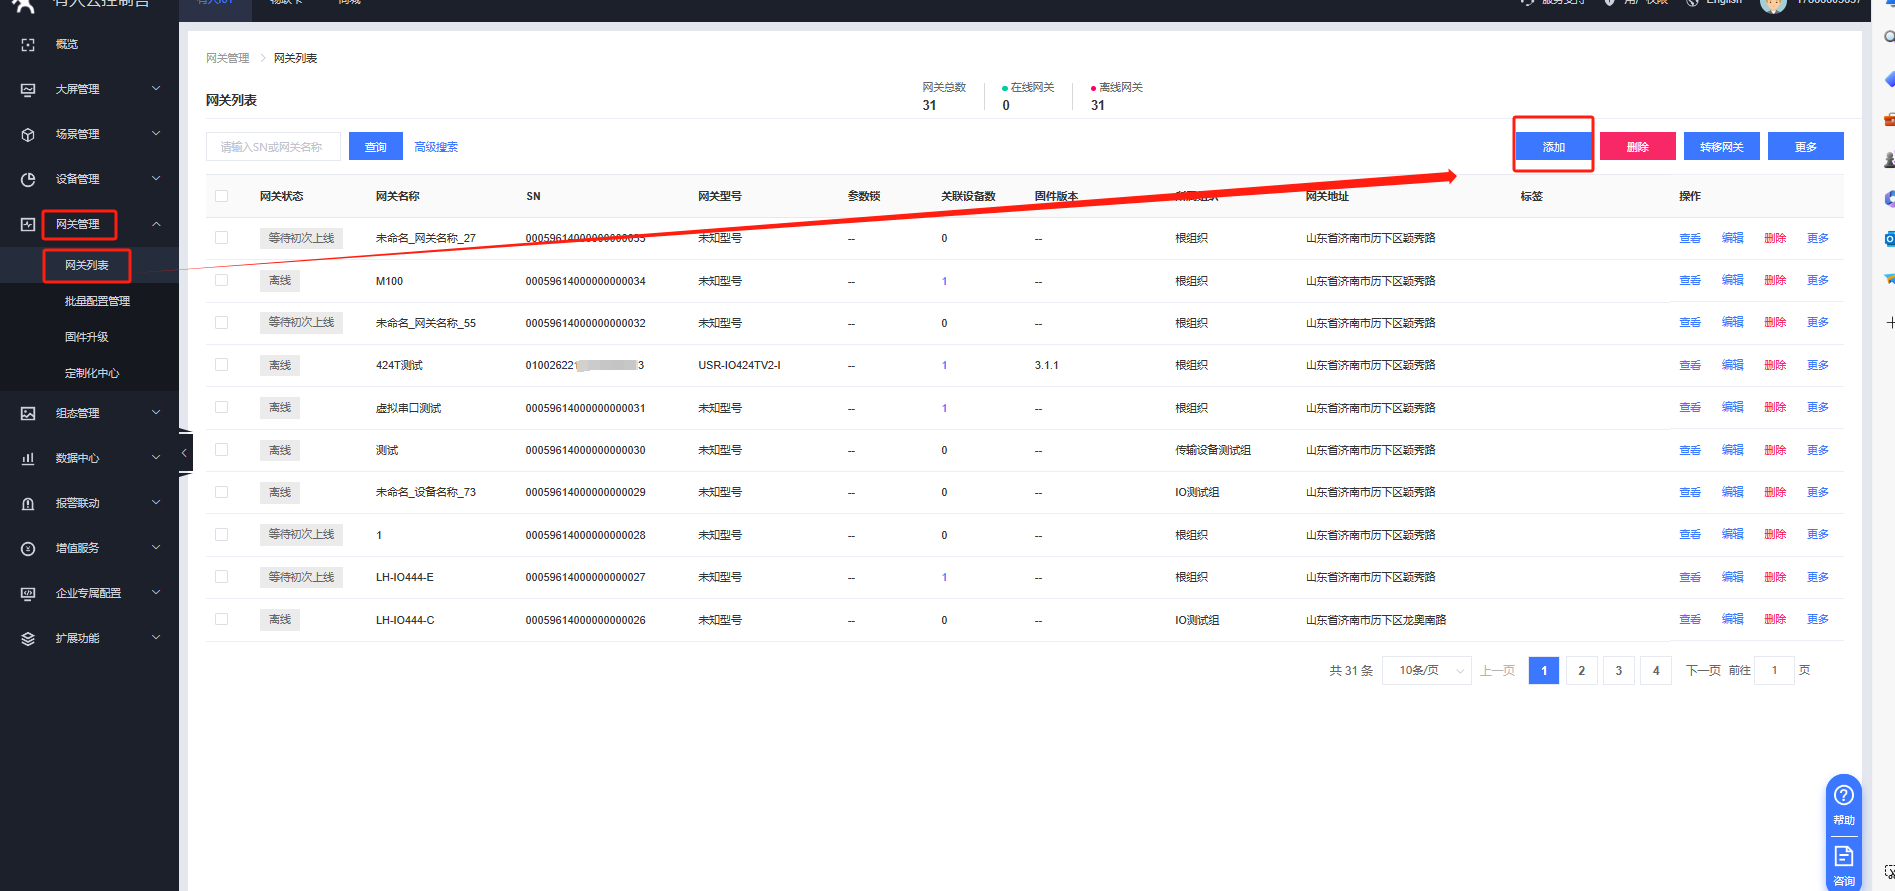Click the 场景管理 cube icon
Viewport: 1895px width, 891px height.
[x=28, y=135]
